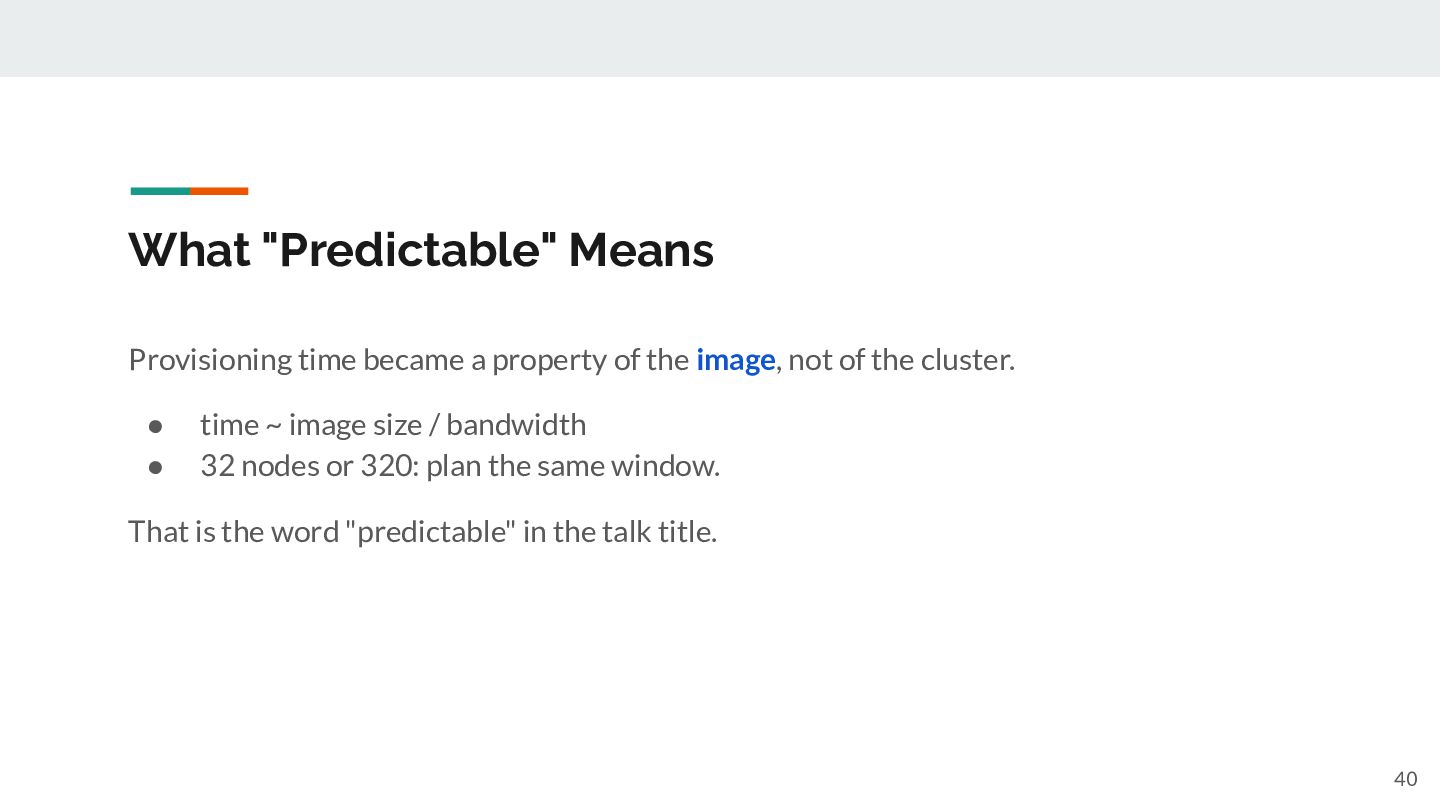This screenshot has width=1440, height=810.
Task: Click the bullet dot before "time ~ image size"
Action: [x=155, y=426]
